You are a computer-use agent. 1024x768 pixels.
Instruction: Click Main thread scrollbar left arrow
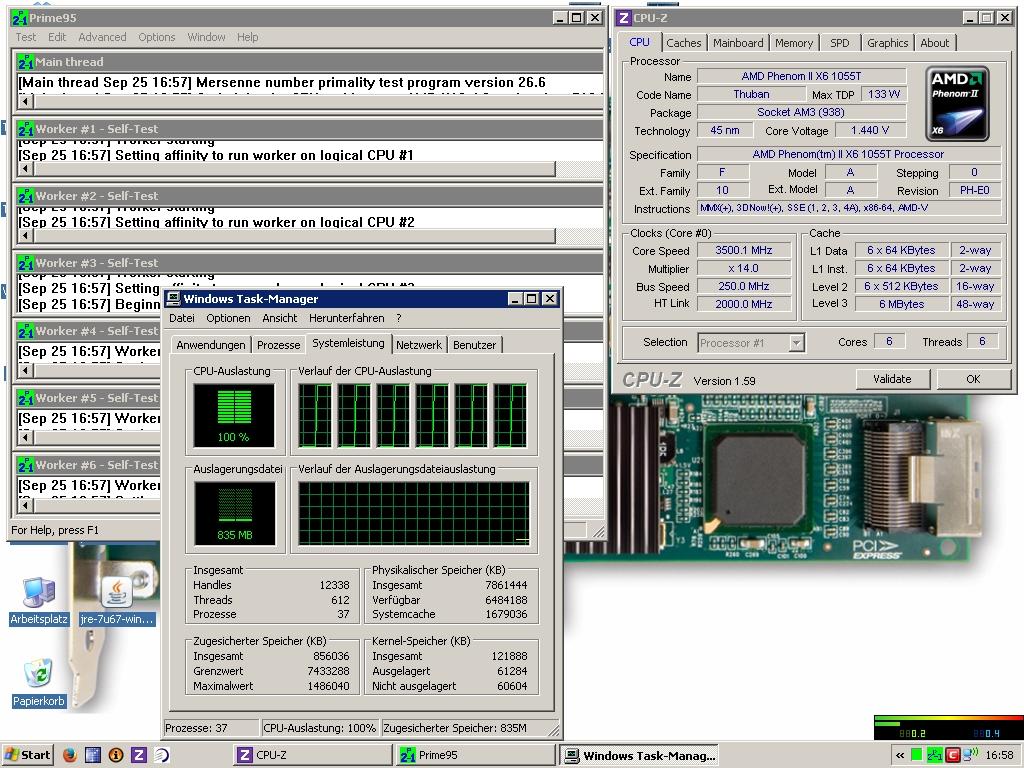[x=25, y=101]
